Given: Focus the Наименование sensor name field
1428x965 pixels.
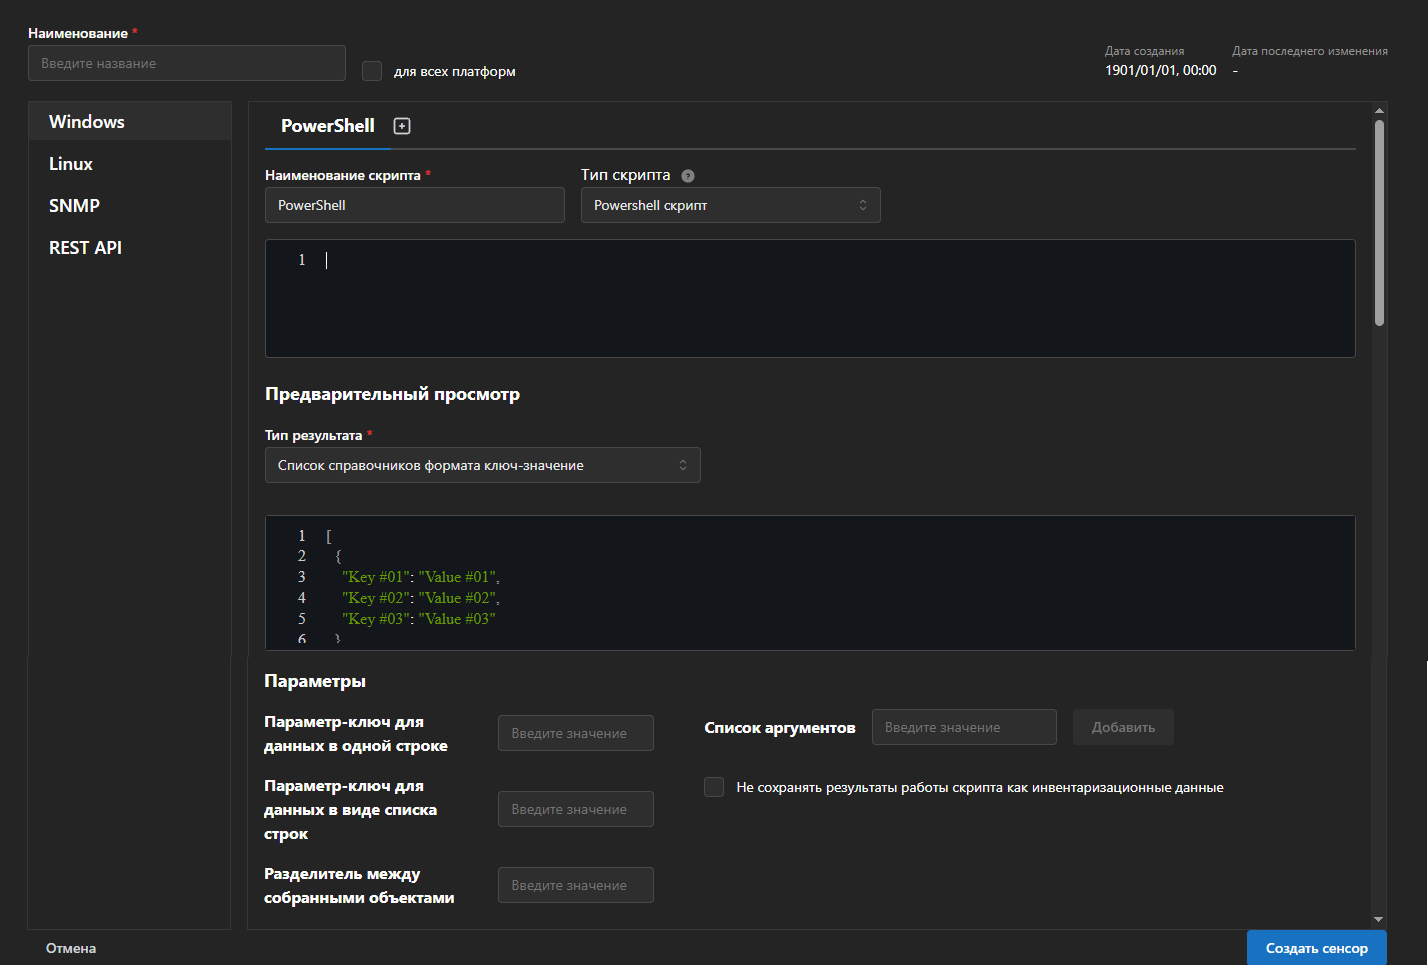Looking at the screenshot, I should 187,63.
